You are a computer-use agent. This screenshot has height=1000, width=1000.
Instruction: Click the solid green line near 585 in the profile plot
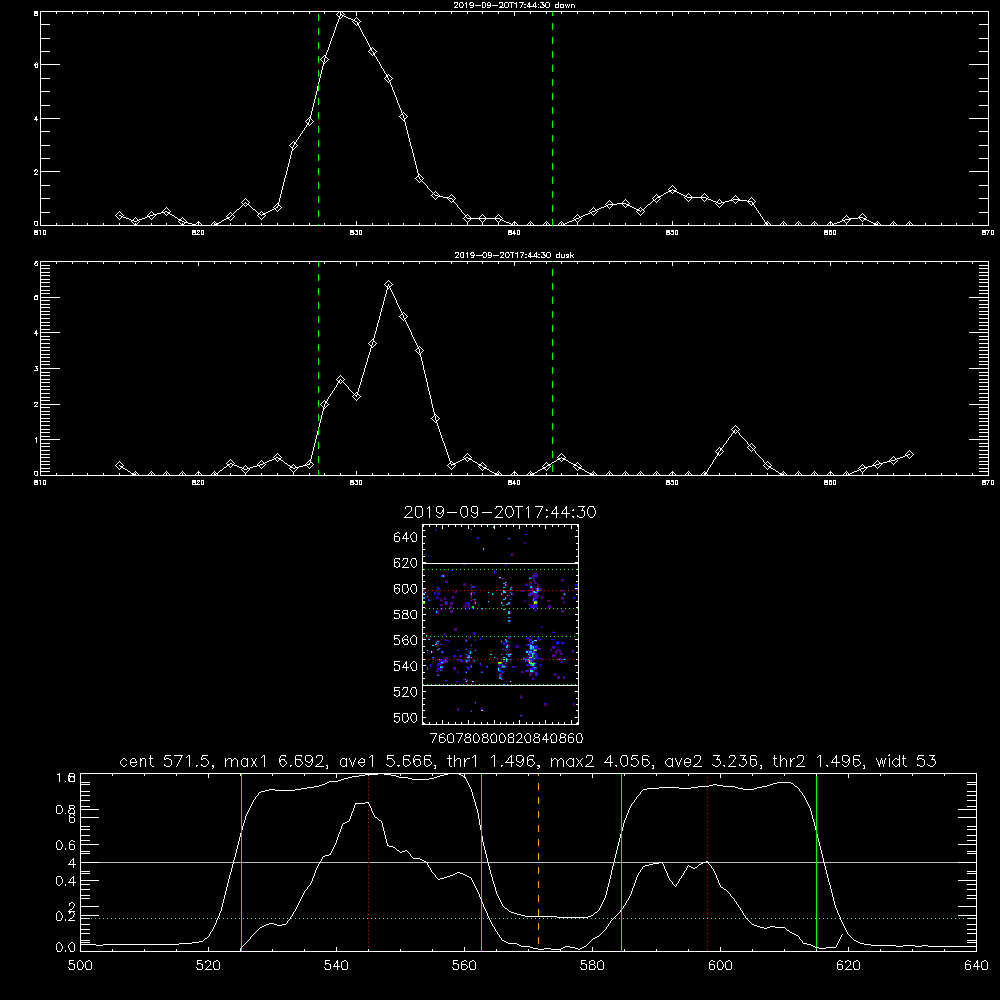tap(621, 862)
